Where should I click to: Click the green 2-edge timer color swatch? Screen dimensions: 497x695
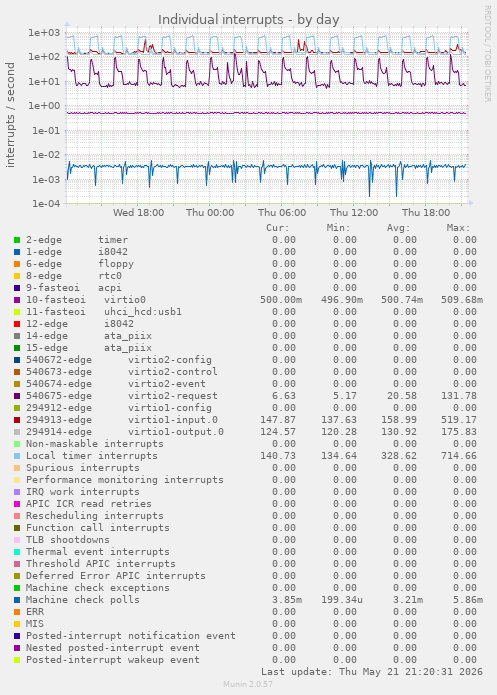pyautogui.click(x=17, y=240)
